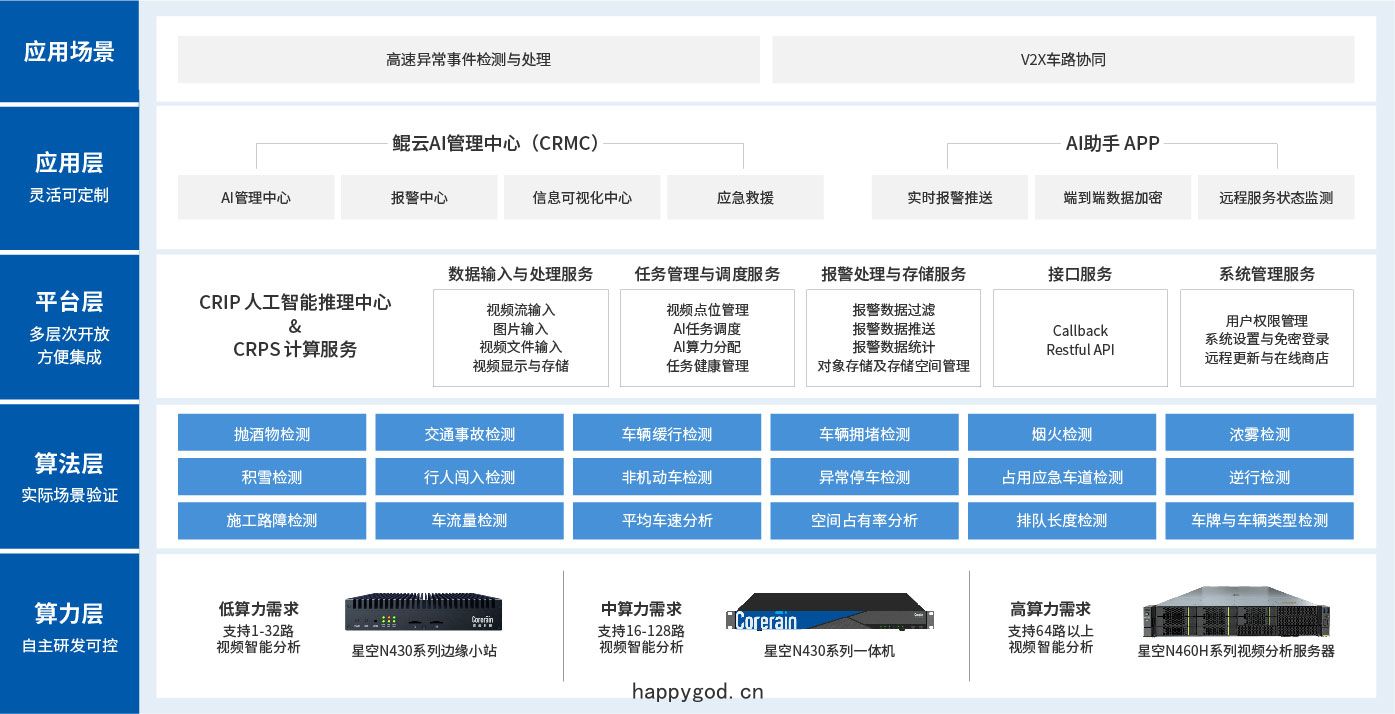Select the 算法层 layer tab
Image resolution: width=1395 pixels, height=714 pixels.
69,476
